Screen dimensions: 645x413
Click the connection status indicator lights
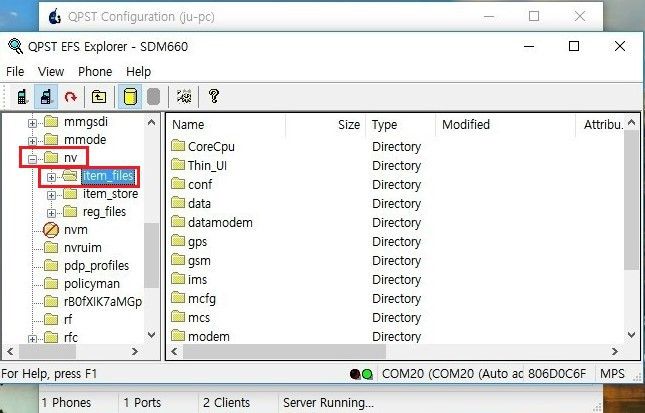point(361,374)
